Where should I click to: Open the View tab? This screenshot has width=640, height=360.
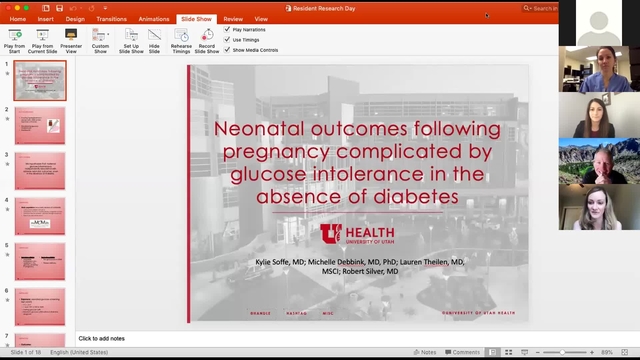(261, 19)
